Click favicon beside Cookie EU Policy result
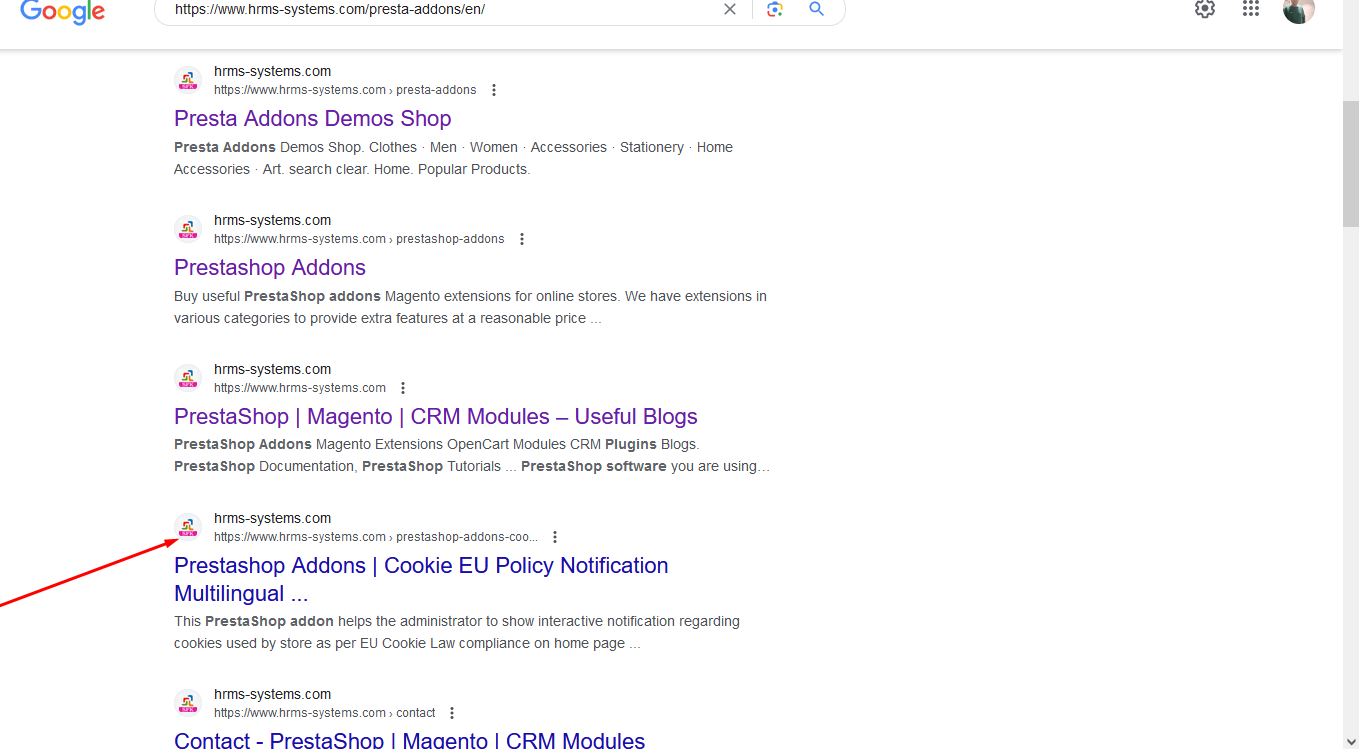Viewport: 1359px width, 749px height. [188, 527]
